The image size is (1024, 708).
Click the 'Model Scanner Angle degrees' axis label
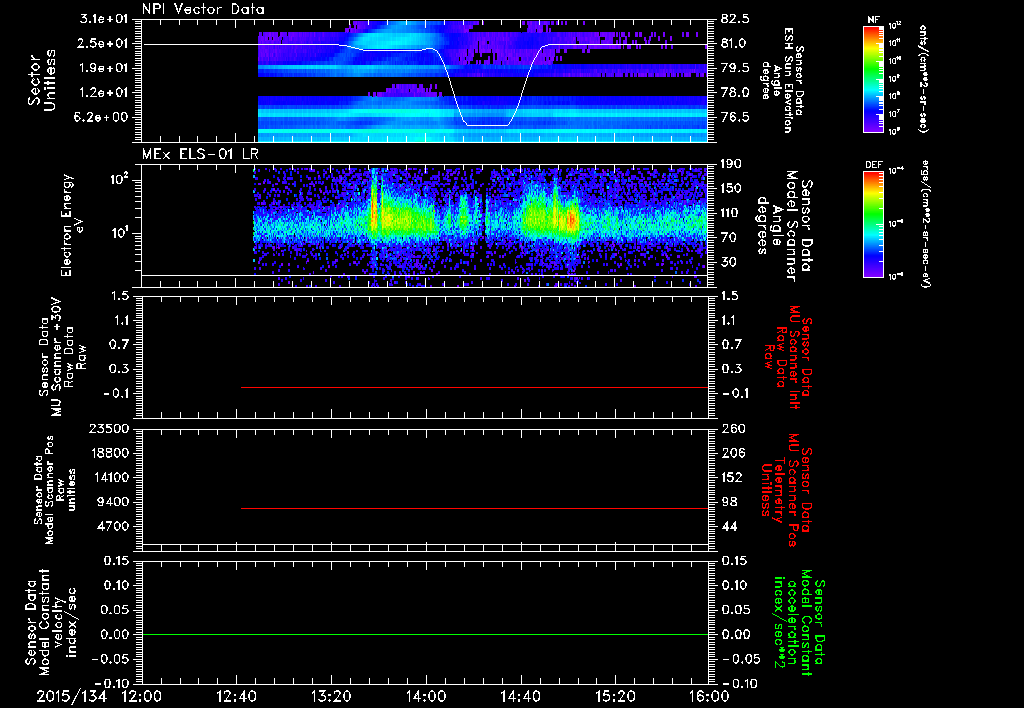(784, 226)
